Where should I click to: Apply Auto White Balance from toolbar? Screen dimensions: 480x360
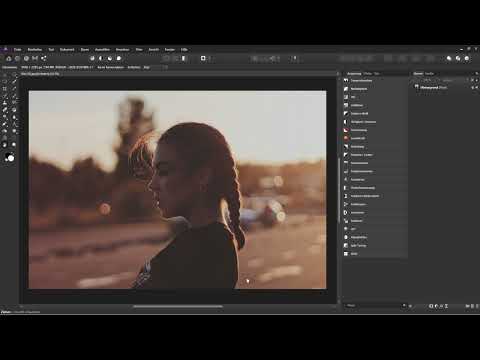119,58
